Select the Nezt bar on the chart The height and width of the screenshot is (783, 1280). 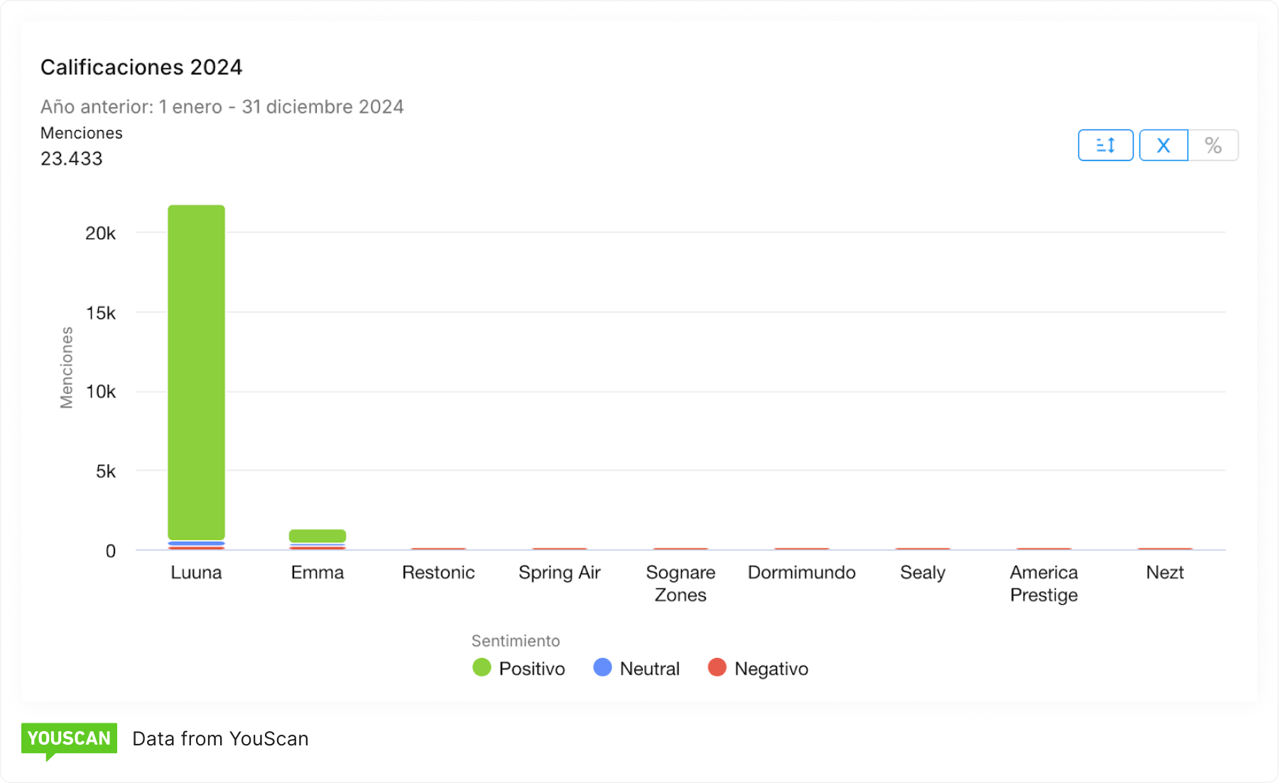coord(1165,548)
